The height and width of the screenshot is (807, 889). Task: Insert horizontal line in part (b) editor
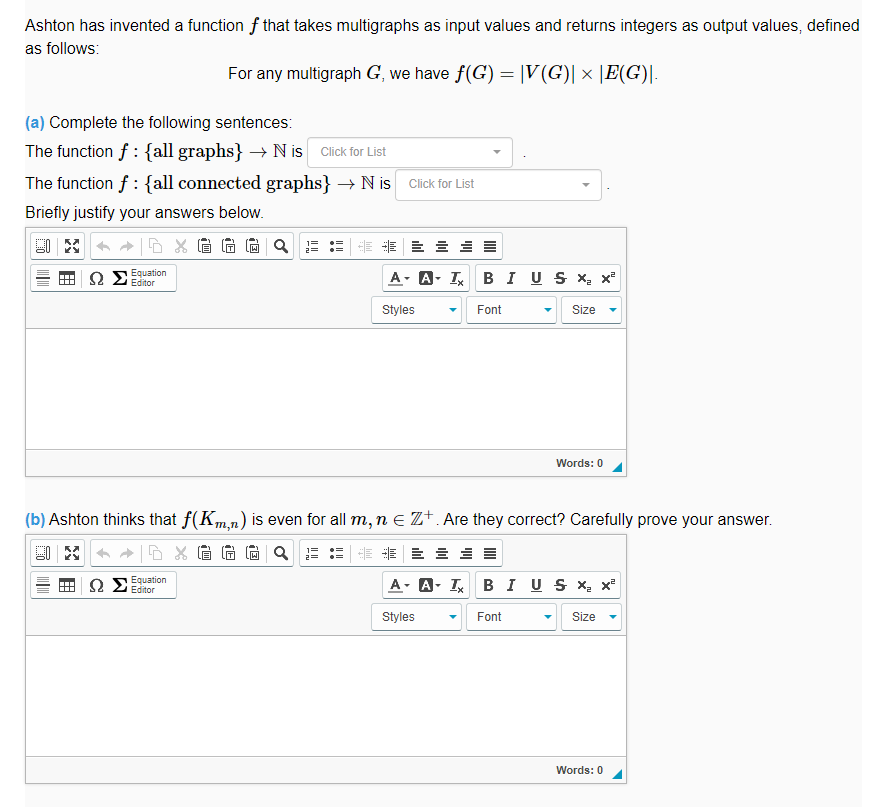[43, 585]
